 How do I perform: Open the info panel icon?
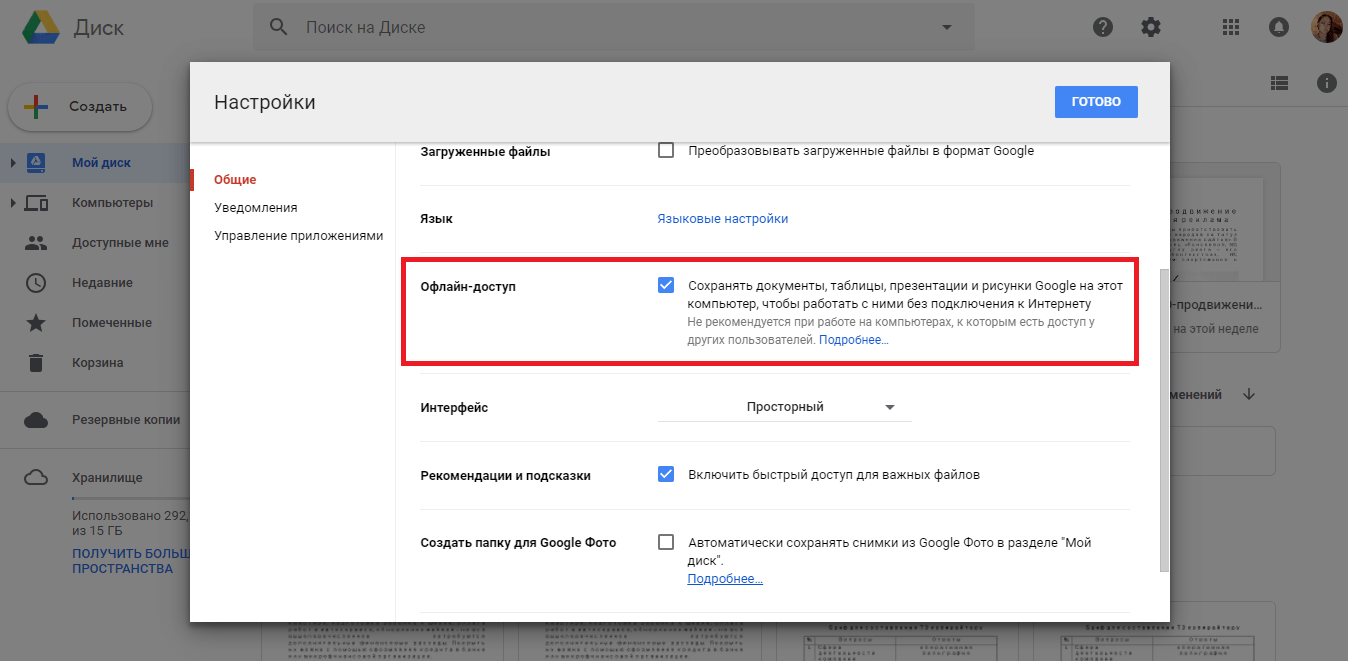coord(1327,83)
